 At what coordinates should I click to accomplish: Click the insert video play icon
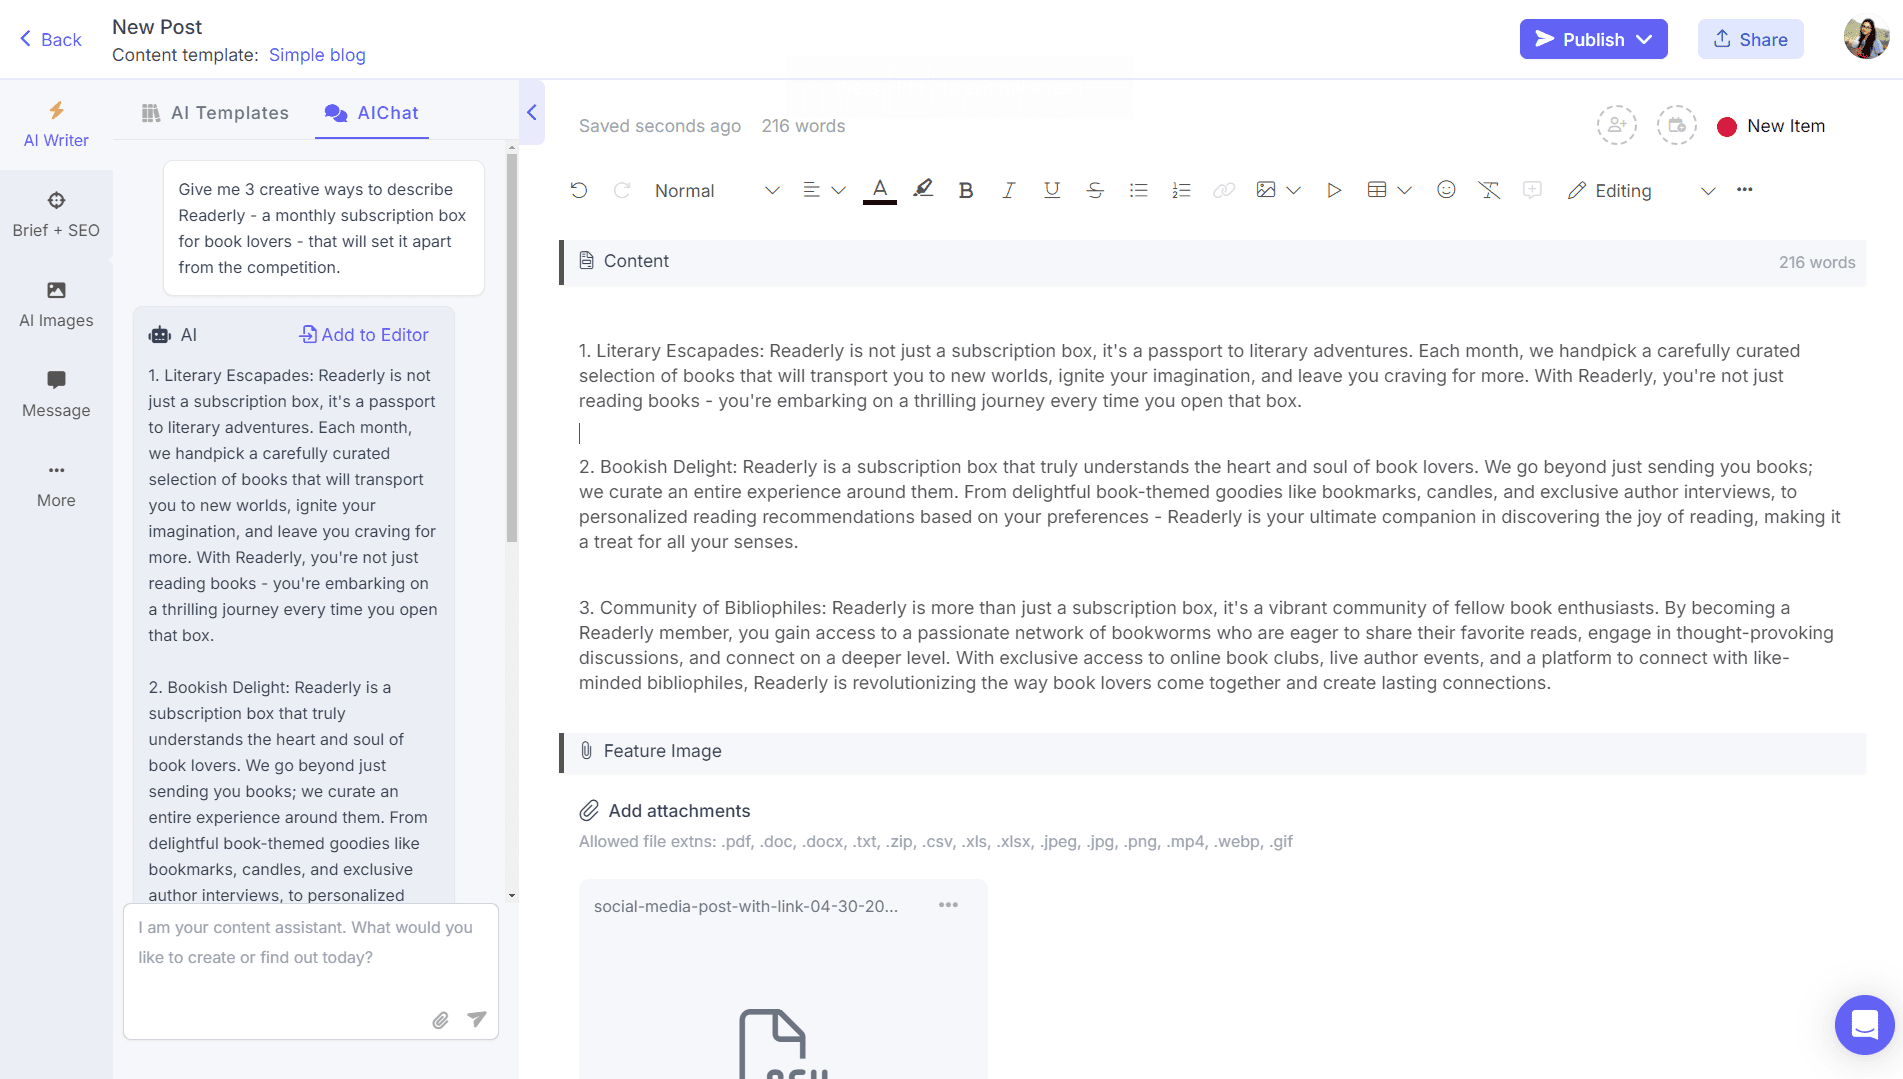1334,190
